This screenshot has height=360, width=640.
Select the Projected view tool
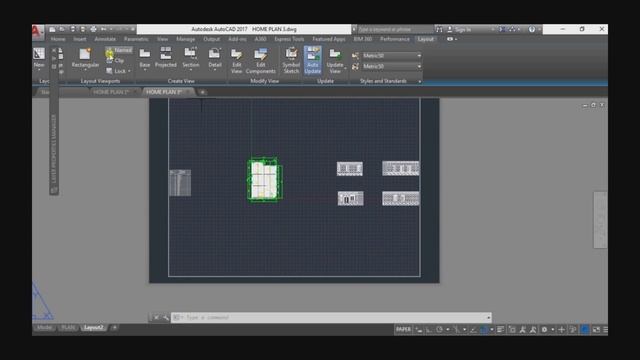pyautogui.click(x=165, y=57)
